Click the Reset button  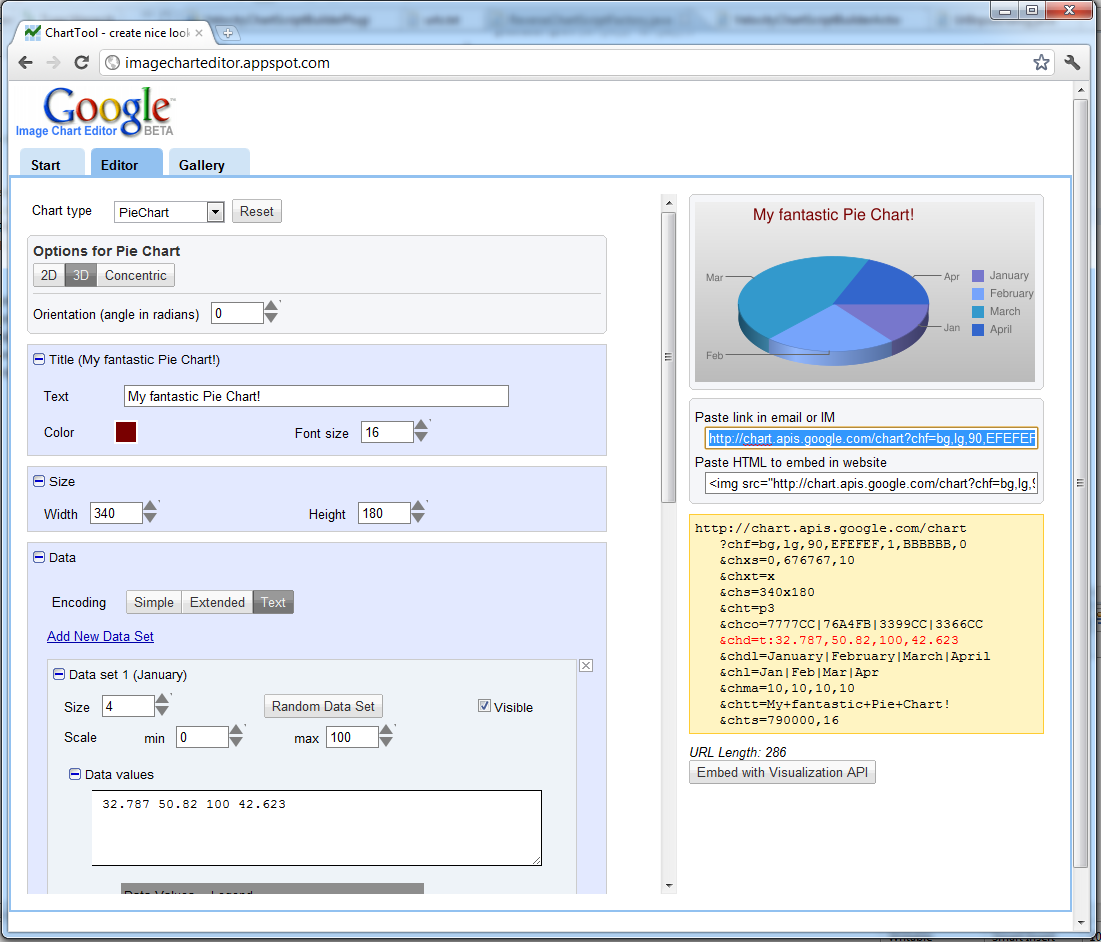point(256,211)
